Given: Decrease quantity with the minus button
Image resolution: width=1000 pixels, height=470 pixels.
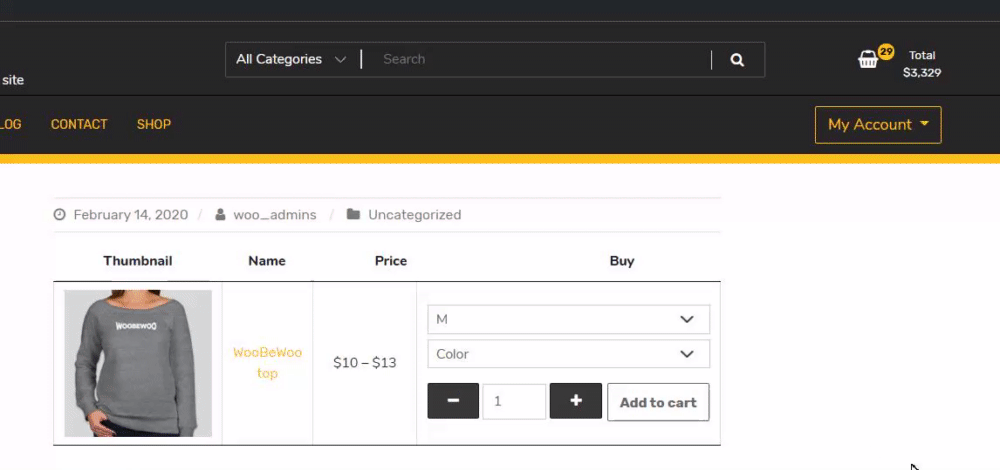Looking at the screenshot, I should click(x=453, y=402).
